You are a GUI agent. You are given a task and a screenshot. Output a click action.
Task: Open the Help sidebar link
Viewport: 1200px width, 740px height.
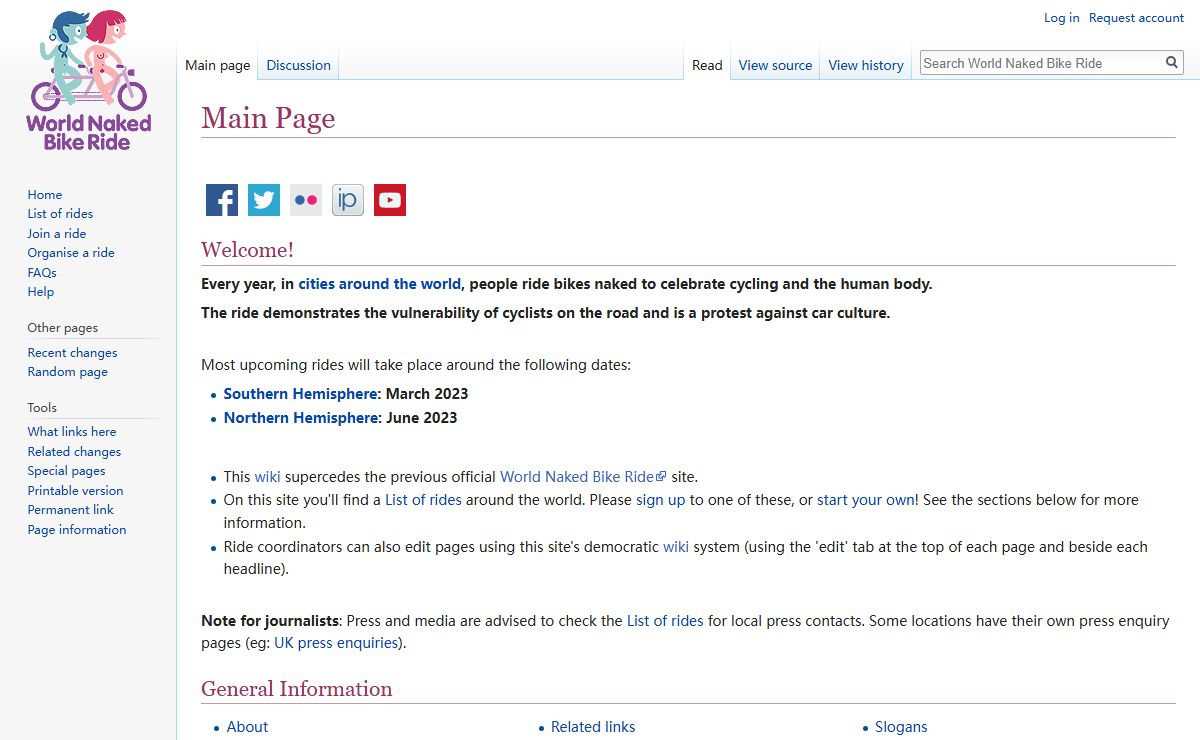[x=41, y=292]
